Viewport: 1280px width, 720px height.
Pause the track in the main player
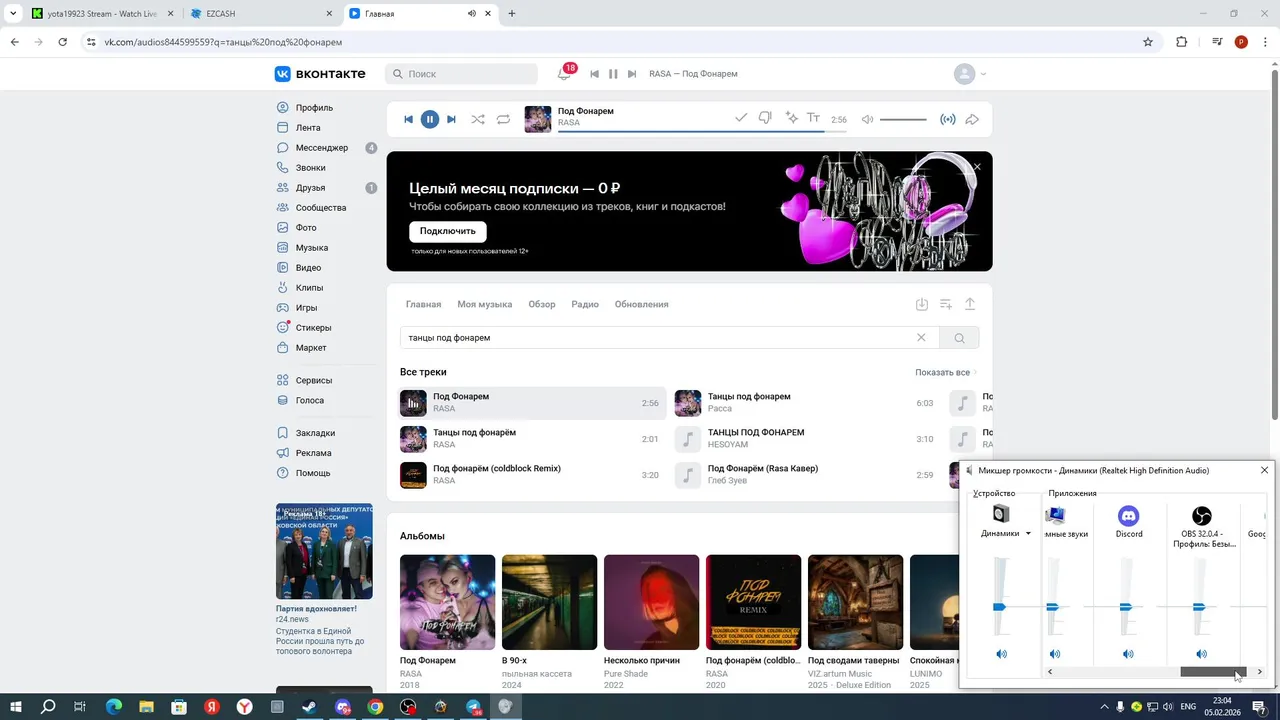(429, 119)
